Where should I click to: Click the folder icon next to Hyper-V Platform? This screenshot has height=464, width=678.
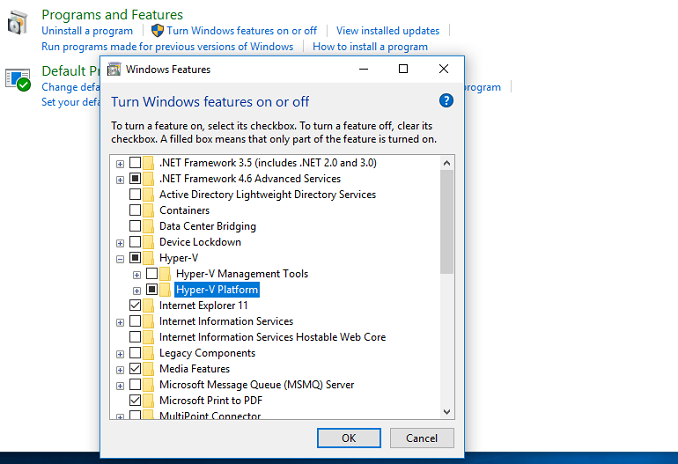point(165,289)
